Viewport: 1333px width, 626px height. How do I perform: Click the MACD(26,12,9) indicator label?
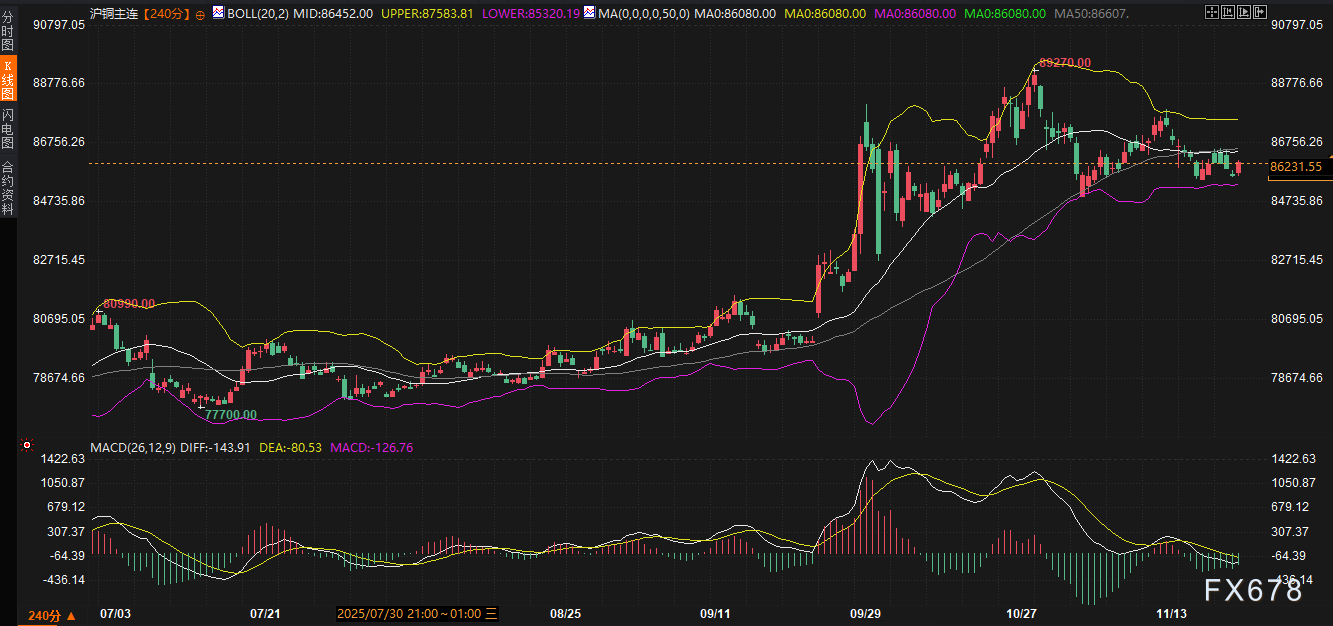pyautogui.click(x=135, y=447)
